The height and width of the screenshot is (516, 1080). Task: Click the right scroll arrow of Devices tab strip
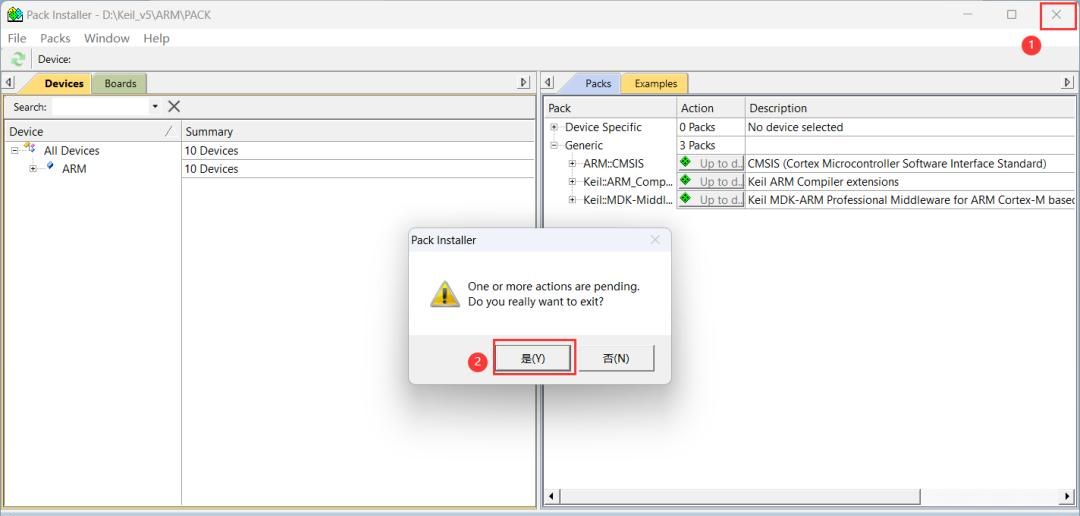click(523, 83)
